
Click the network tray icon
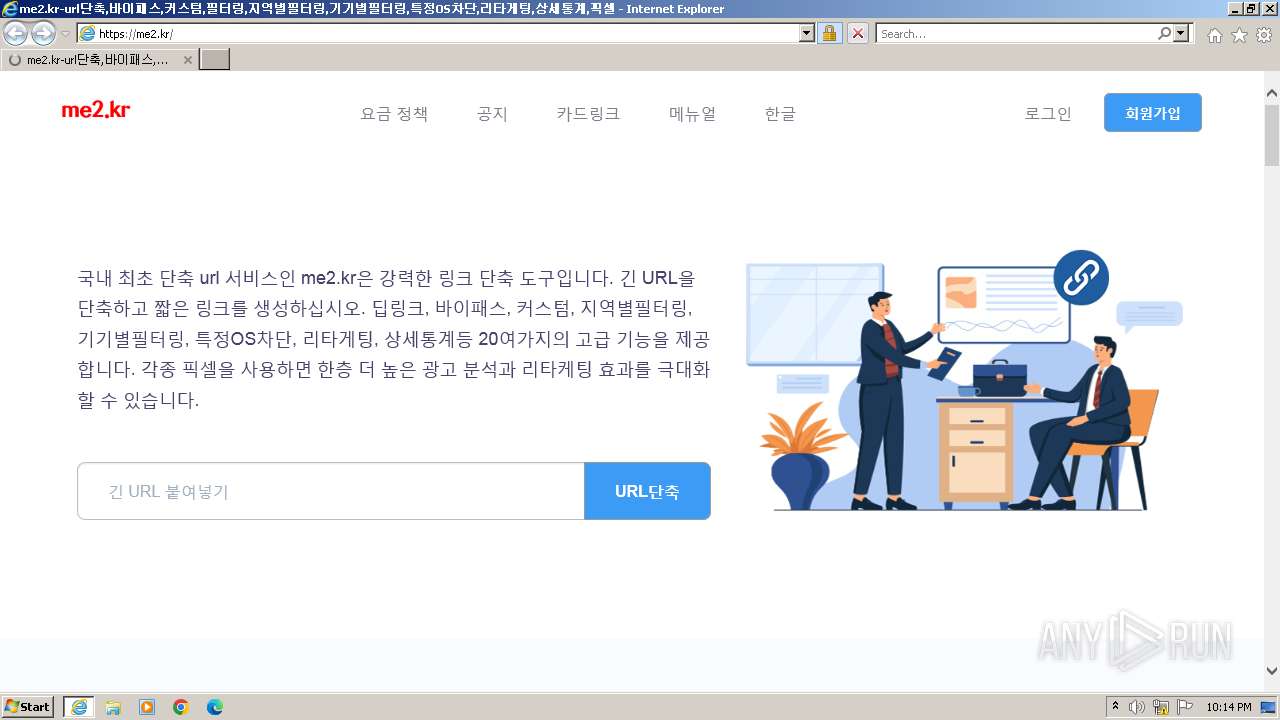coord(1161,707)
